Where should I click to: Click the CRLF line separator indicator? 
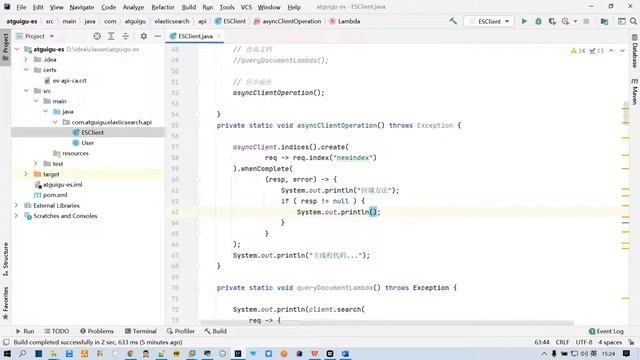[562, 342]
